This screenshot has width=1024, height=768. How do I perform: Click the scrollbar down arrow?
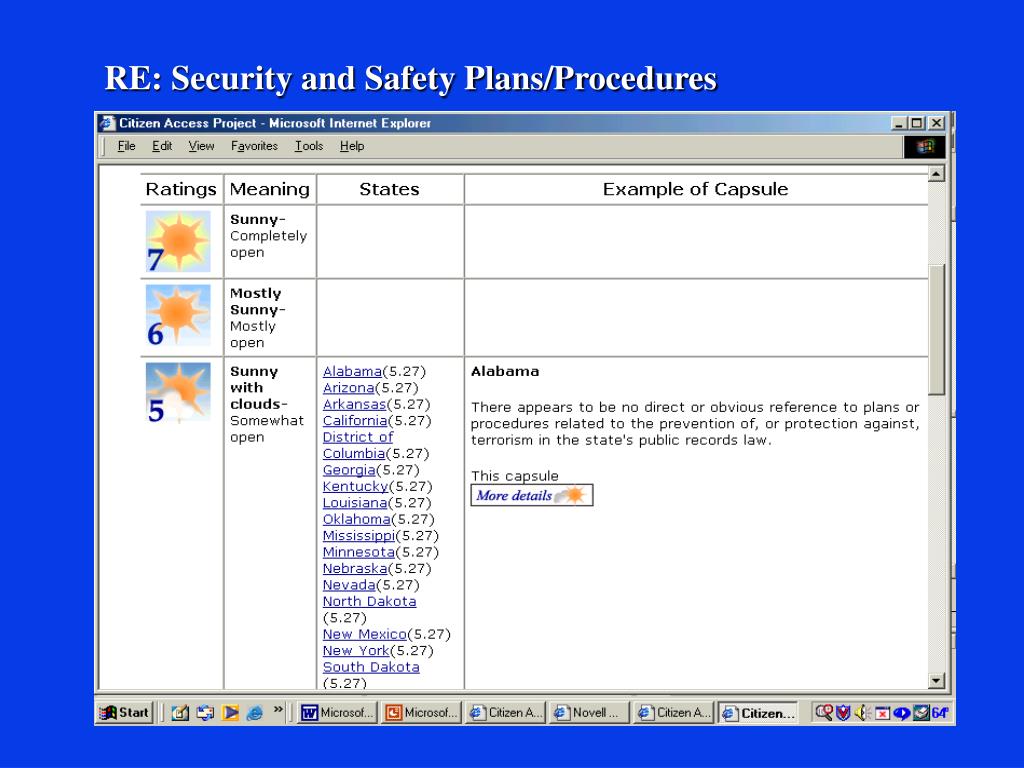point(936,681)
